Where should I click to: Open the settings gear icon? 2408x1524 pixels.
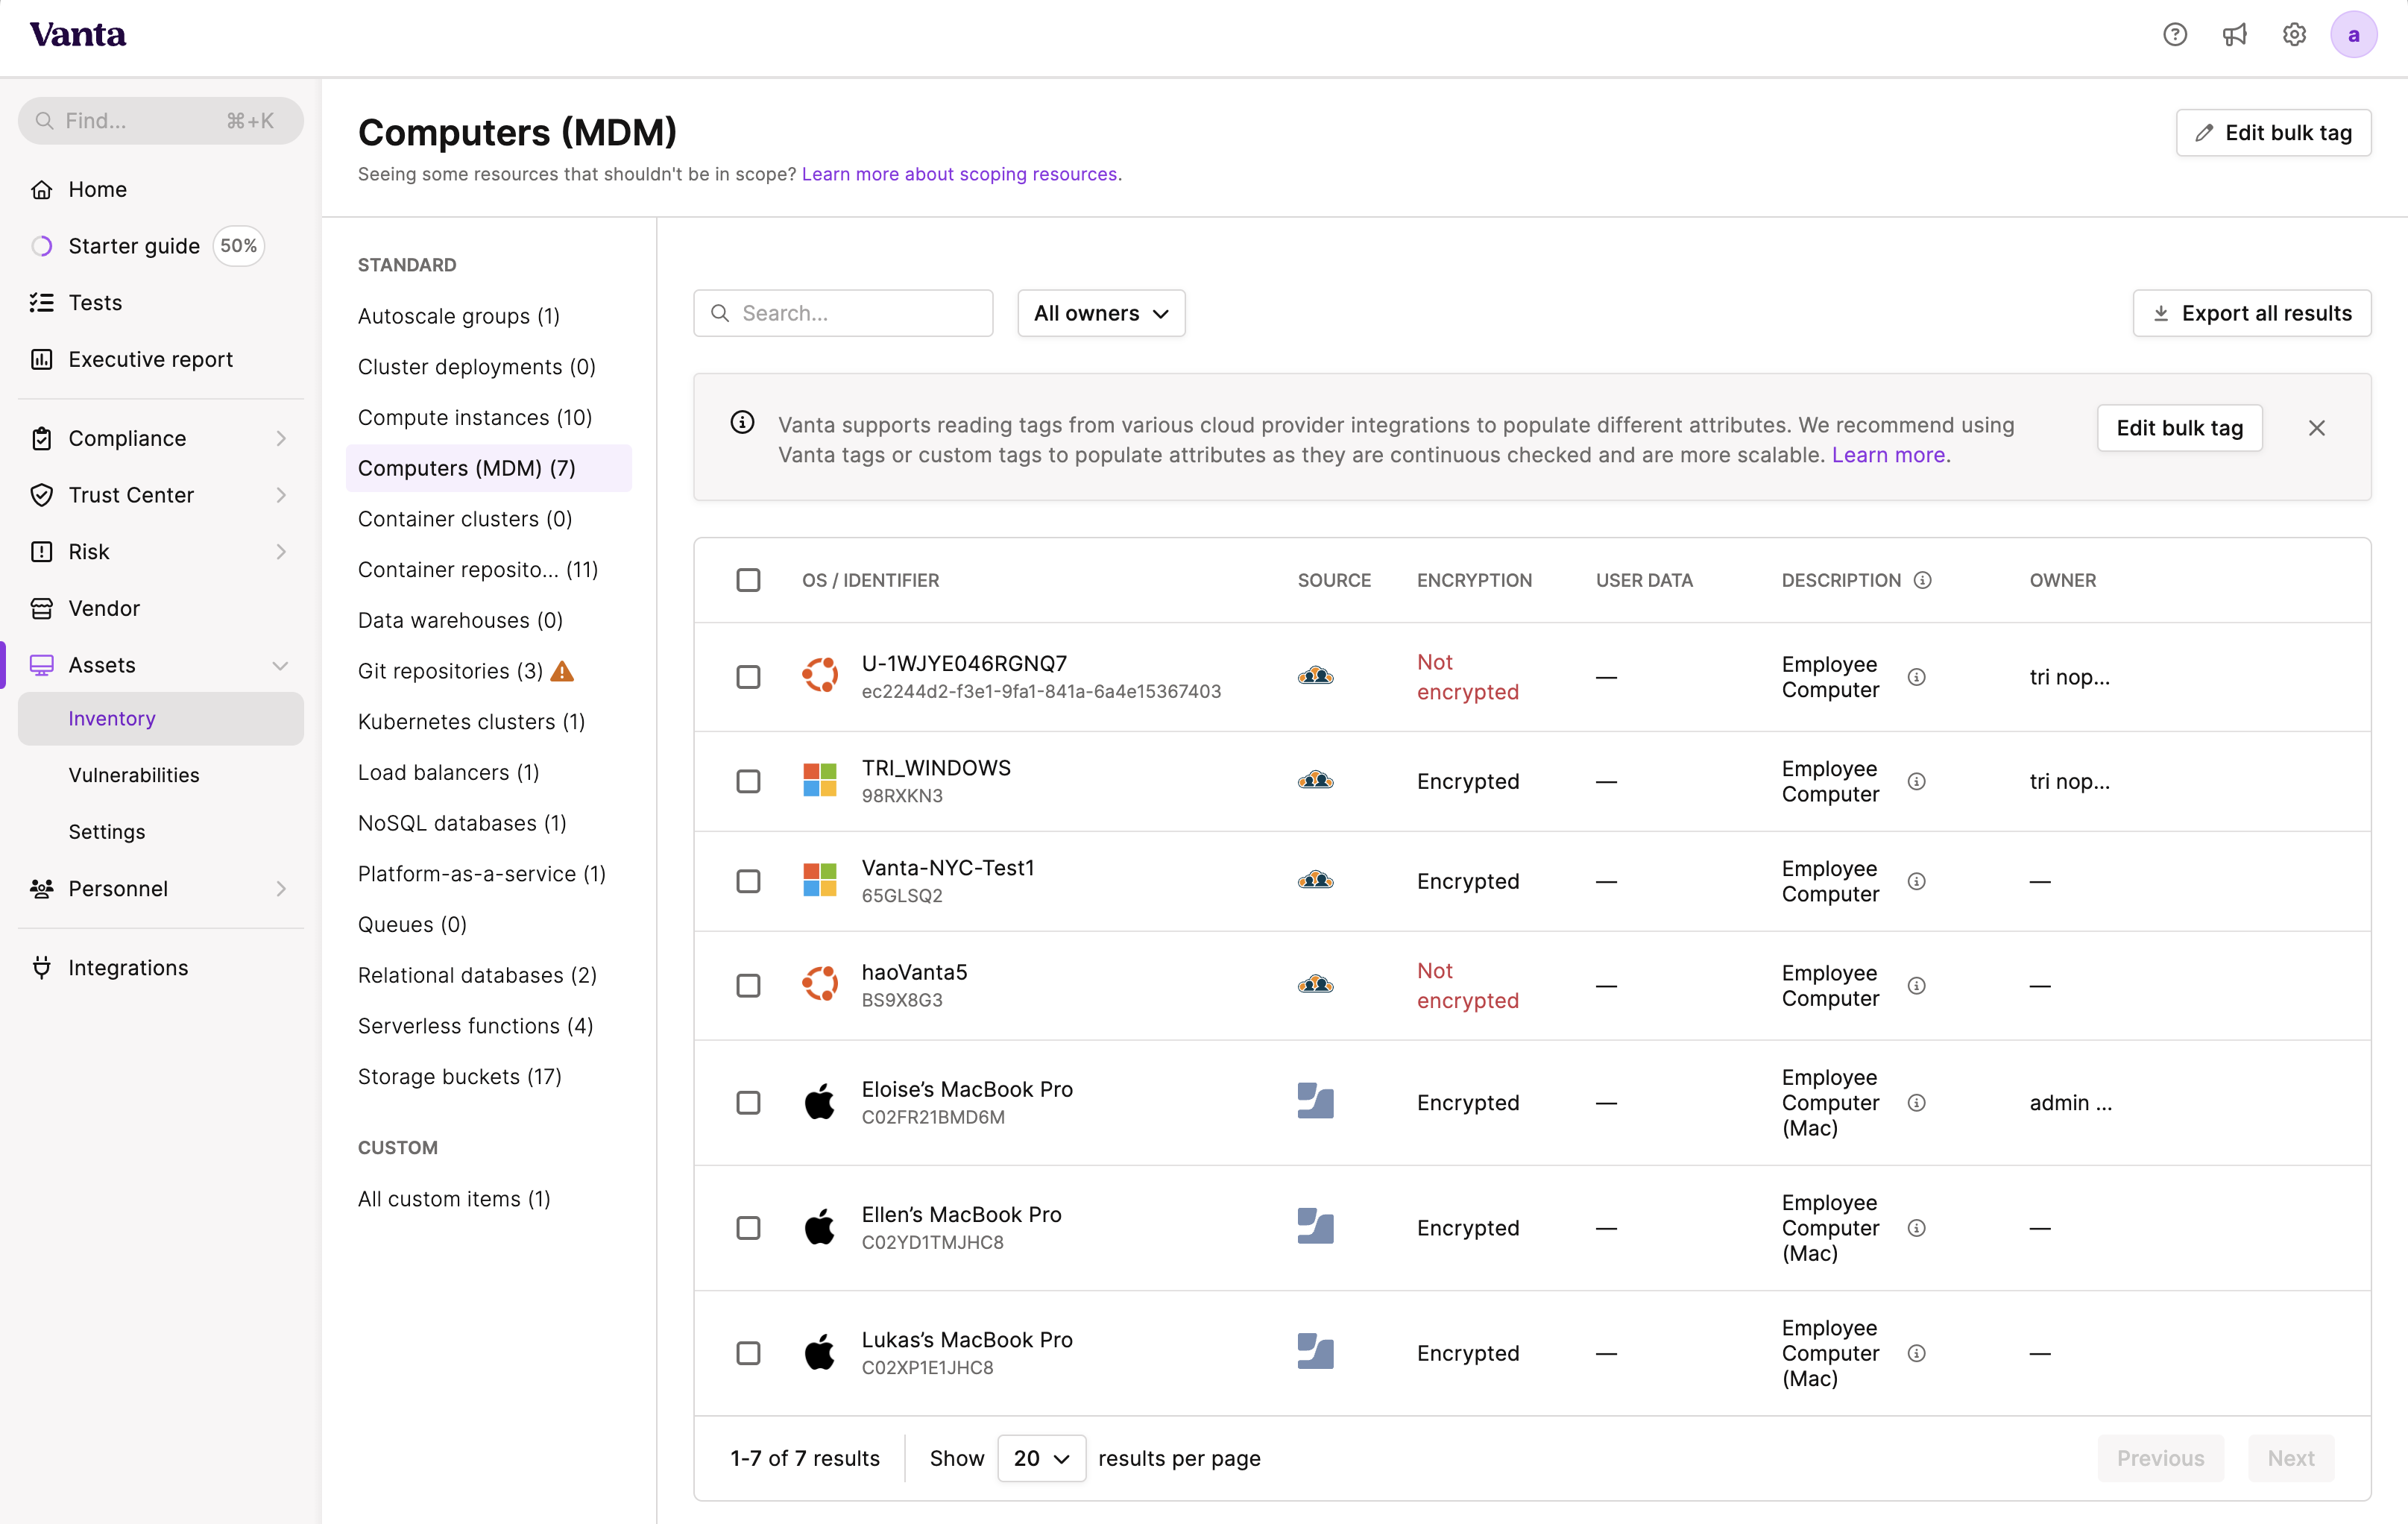pos(2294,35)
